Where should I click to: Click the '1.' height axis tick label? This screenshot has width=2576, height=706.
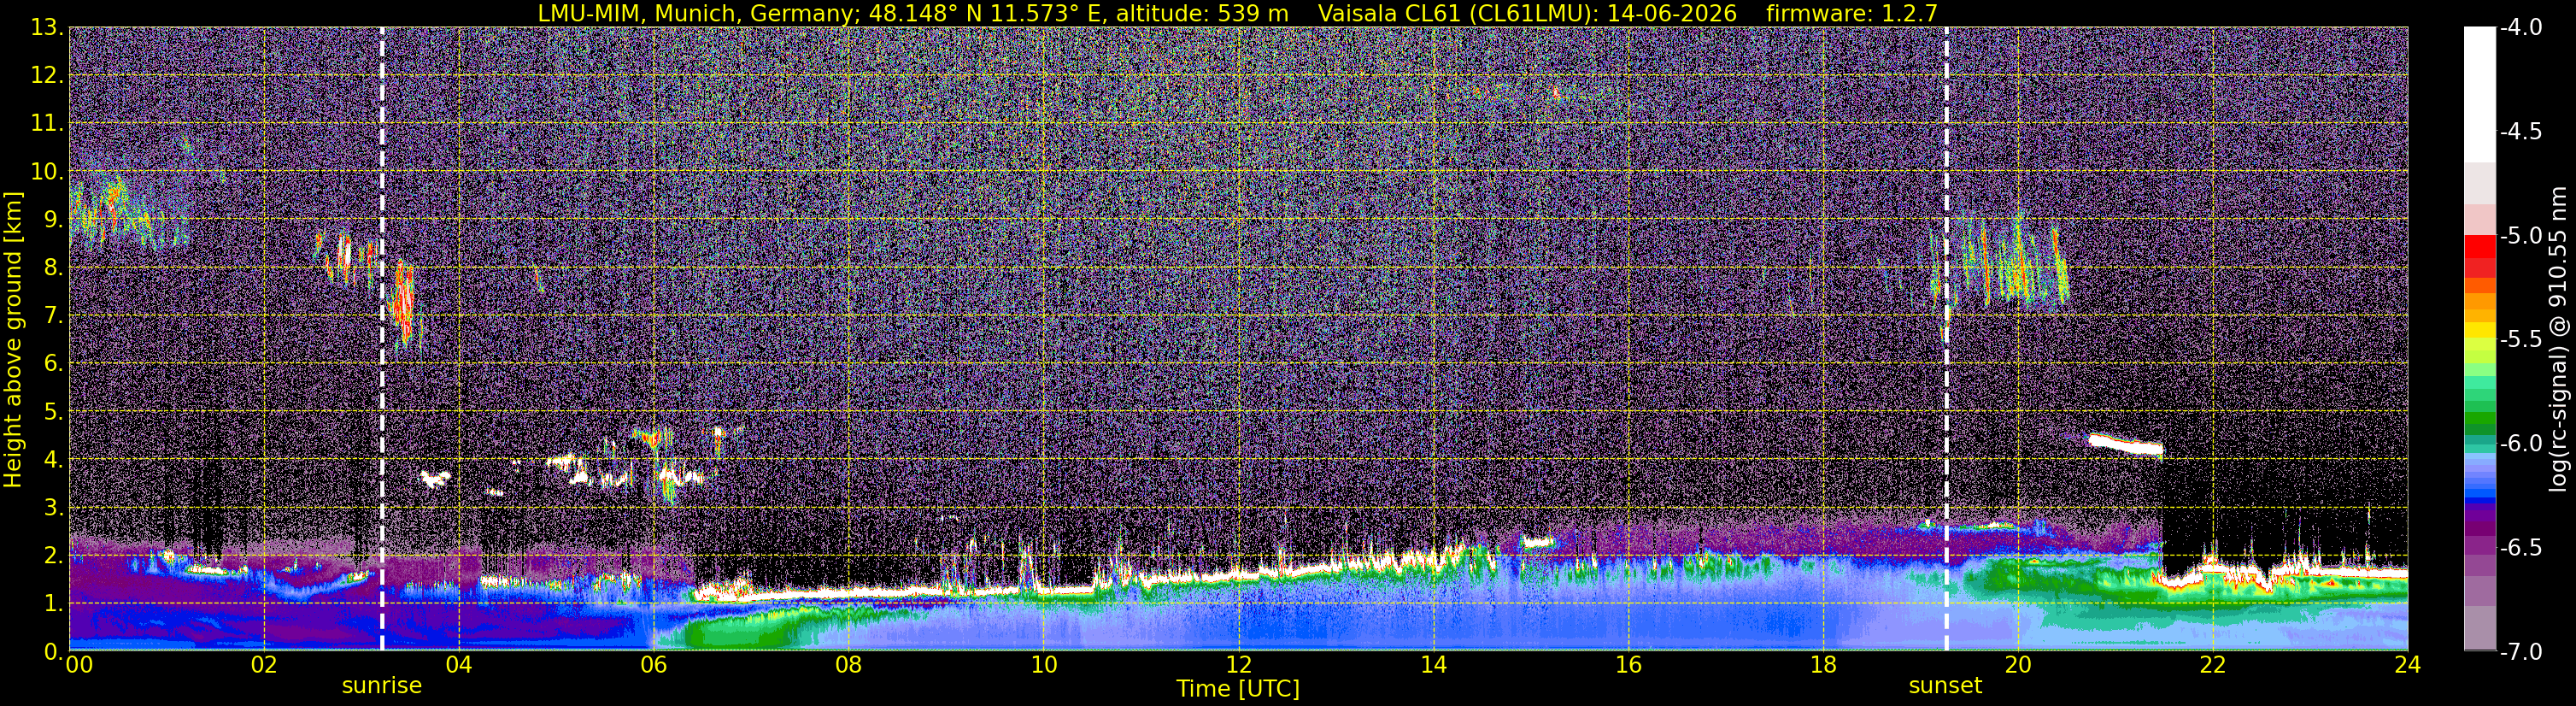click(x=53, y=603)
